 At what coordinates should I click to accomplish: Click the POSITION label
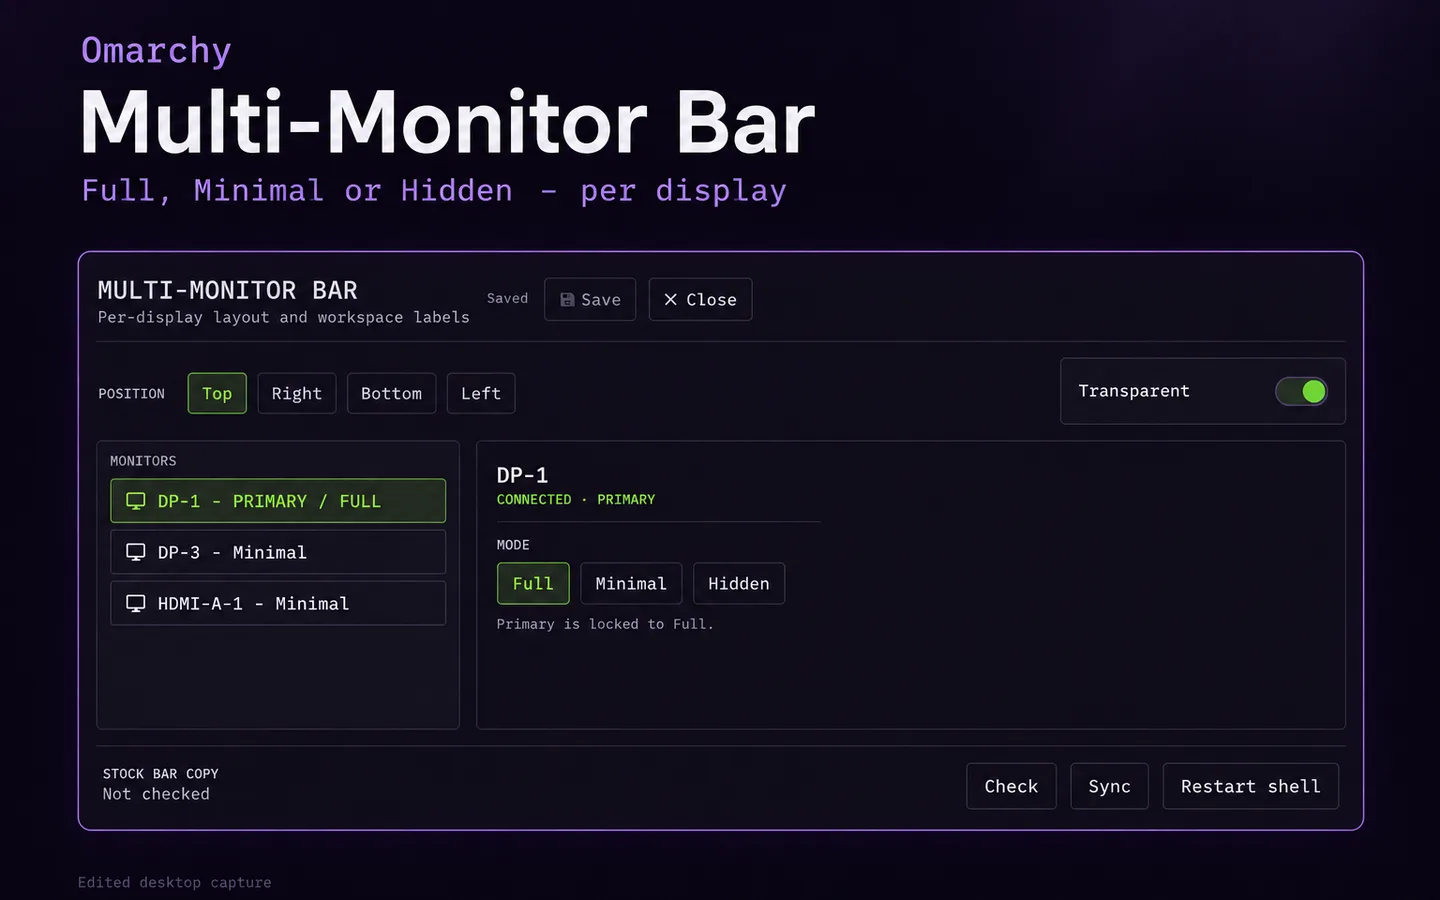(x=131, y=394)
